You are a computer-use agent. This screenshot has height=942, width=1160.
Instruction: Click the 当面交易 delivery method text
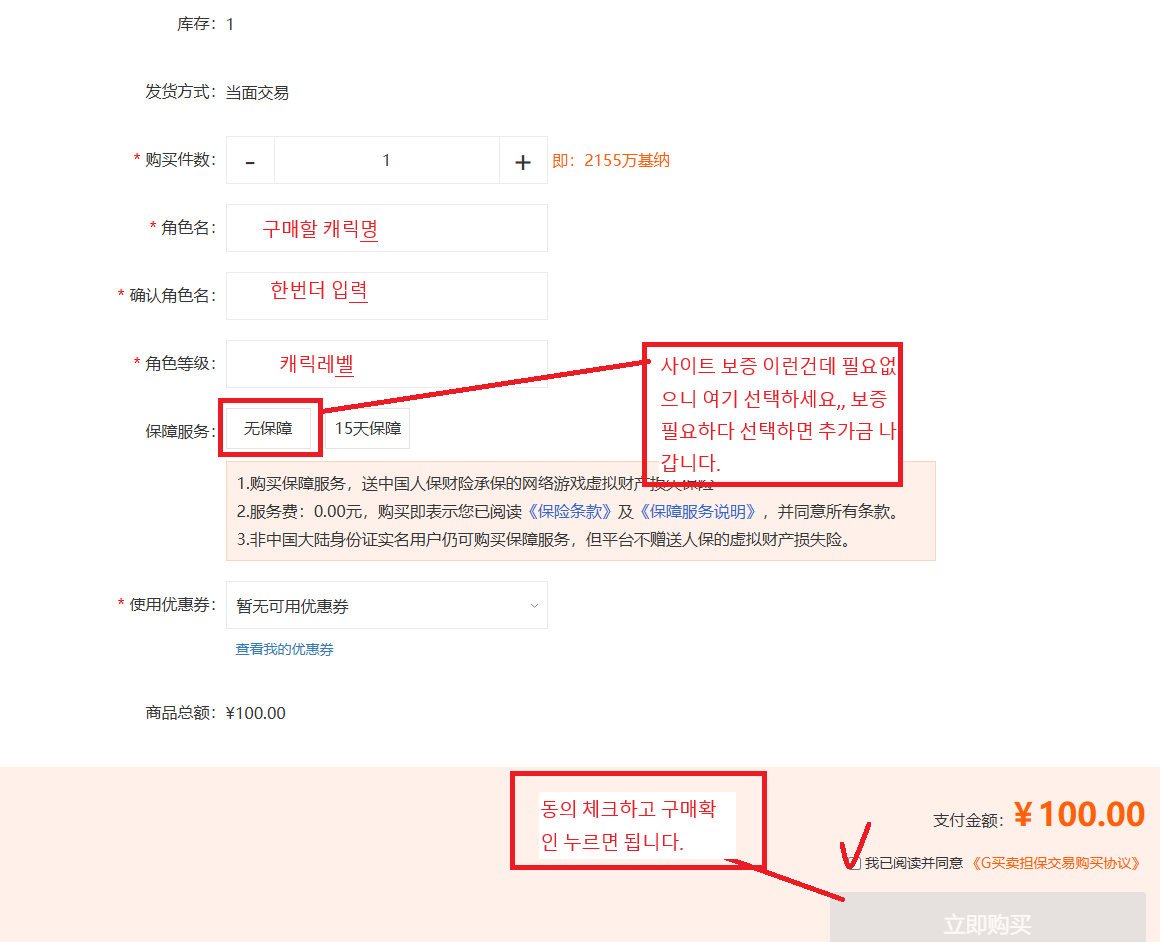[x=257, y=92]
